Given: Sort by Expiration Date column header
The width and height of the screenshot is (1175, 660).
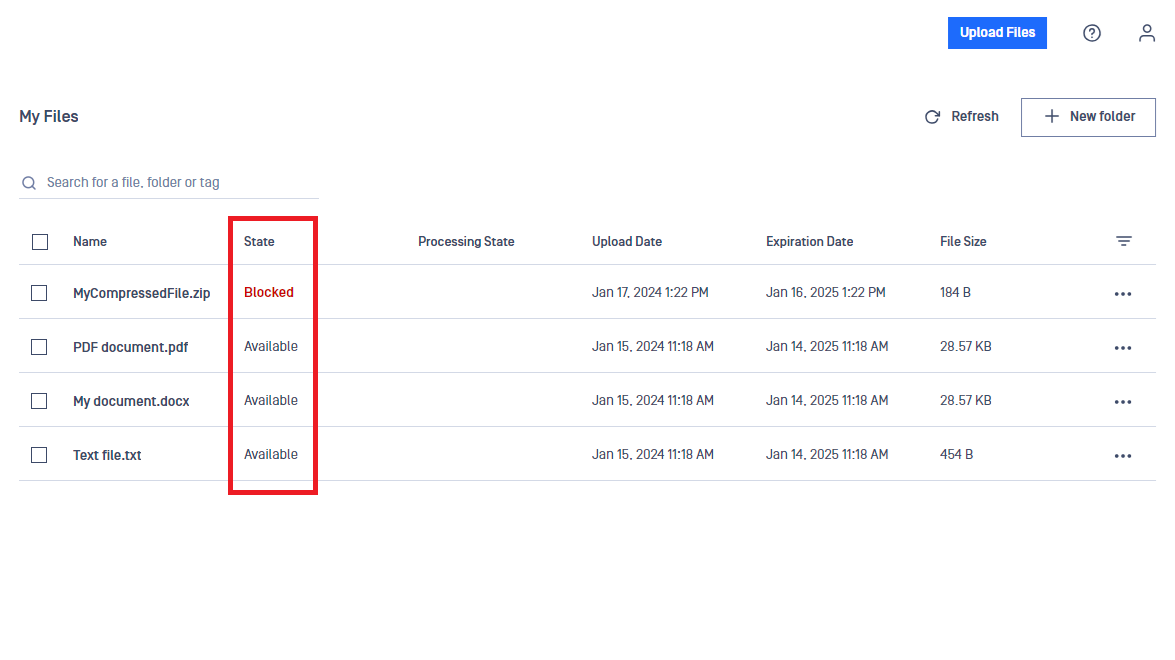Looking at the screenshot, I should (x=809, y=241).
